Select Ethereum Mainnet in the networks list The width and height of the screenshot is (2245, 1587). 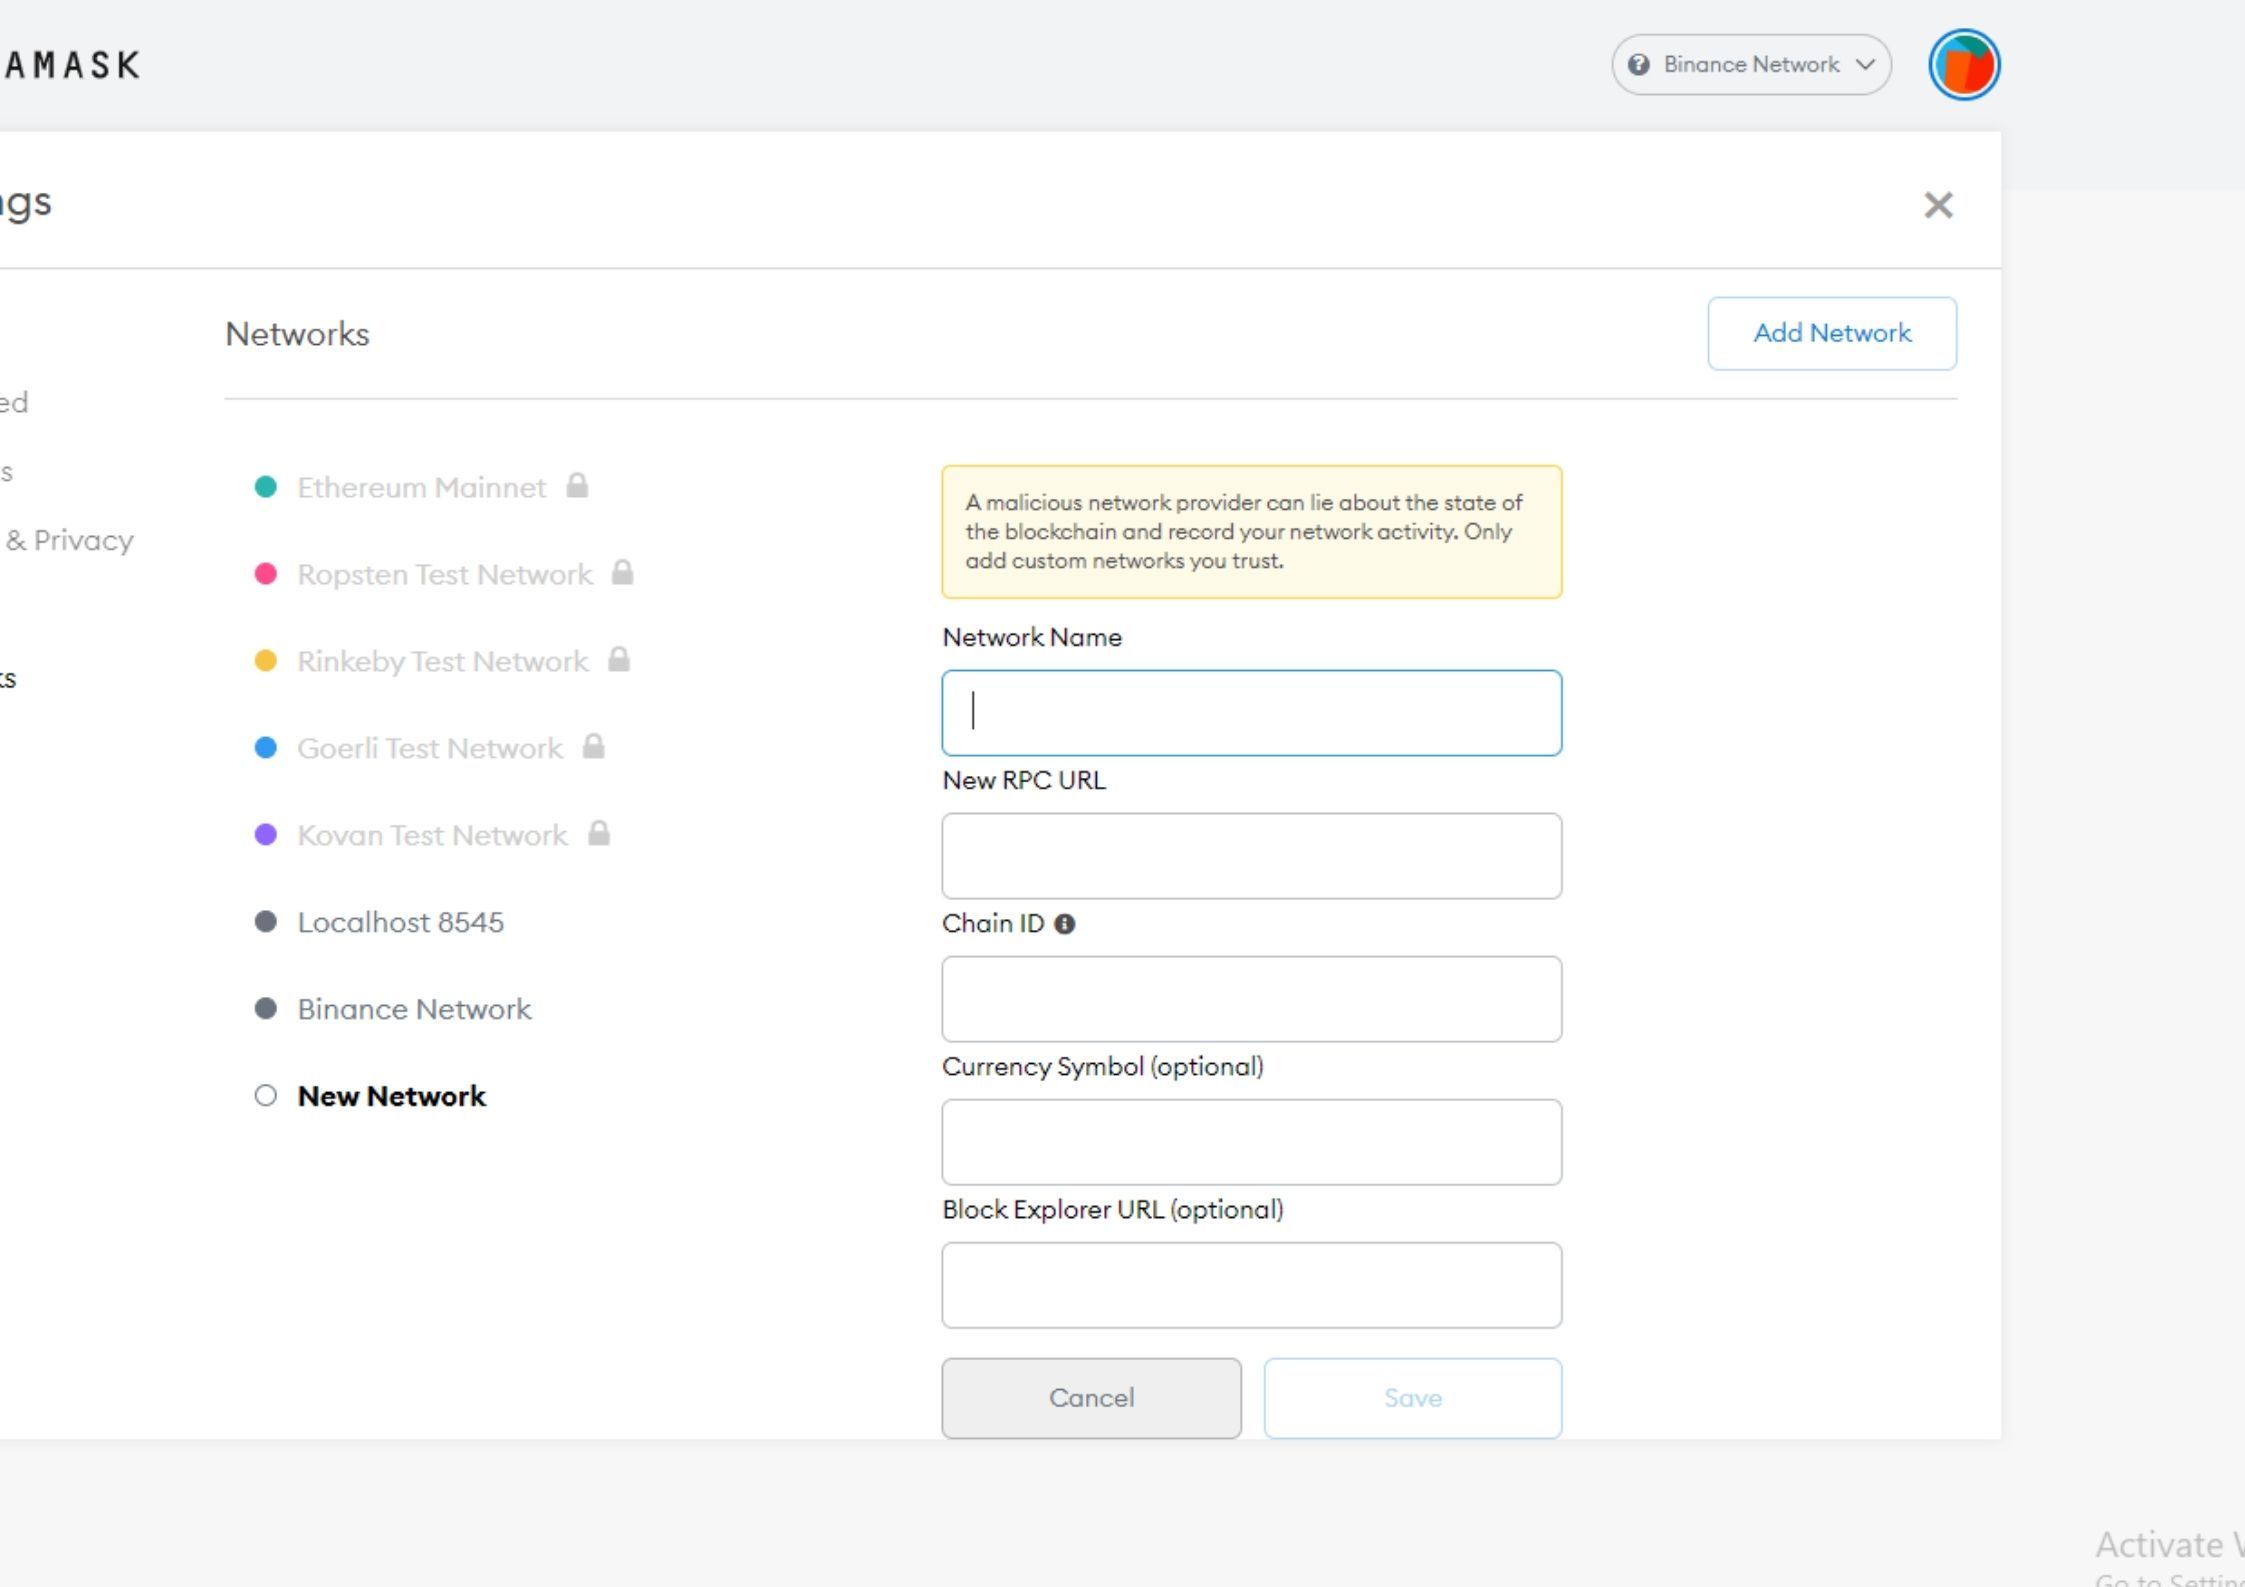point(421,487)
